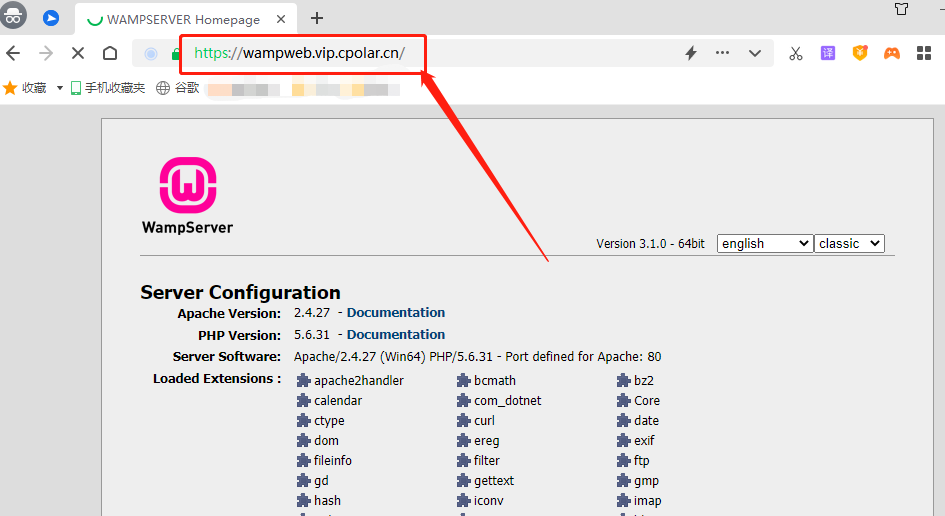The image size is (945, 516).
Task: Click the shirt skin icon in title bar
Action: coord(902,9)
